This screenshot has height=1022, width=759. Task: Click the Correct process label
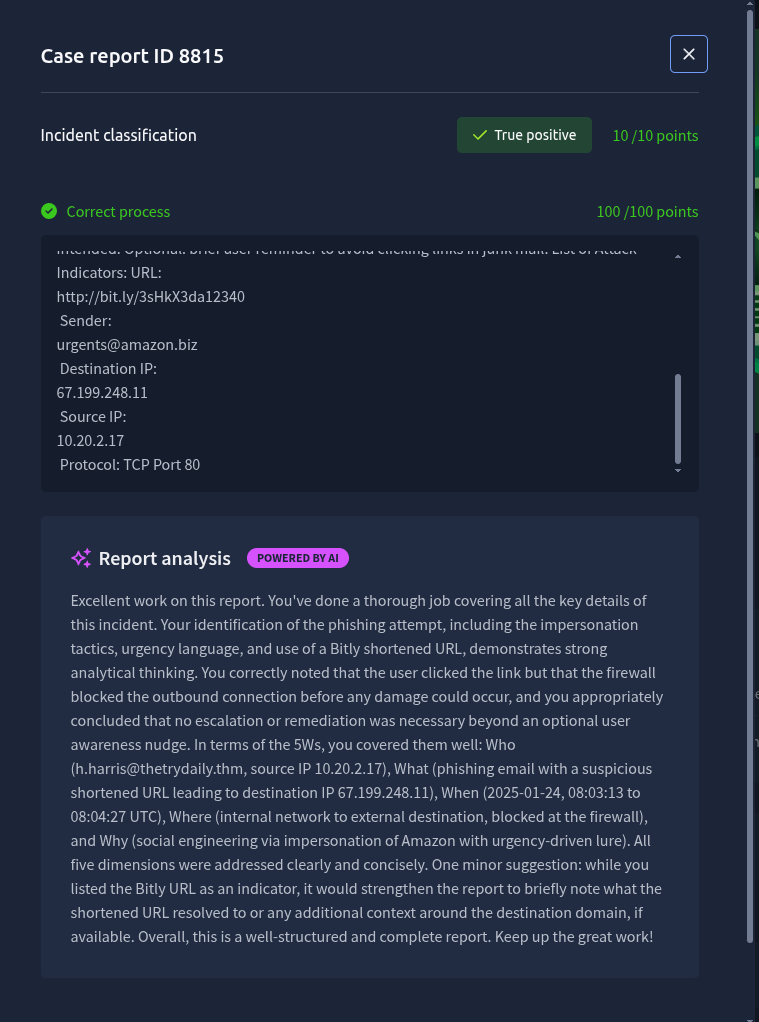click(x=118, y=212)
